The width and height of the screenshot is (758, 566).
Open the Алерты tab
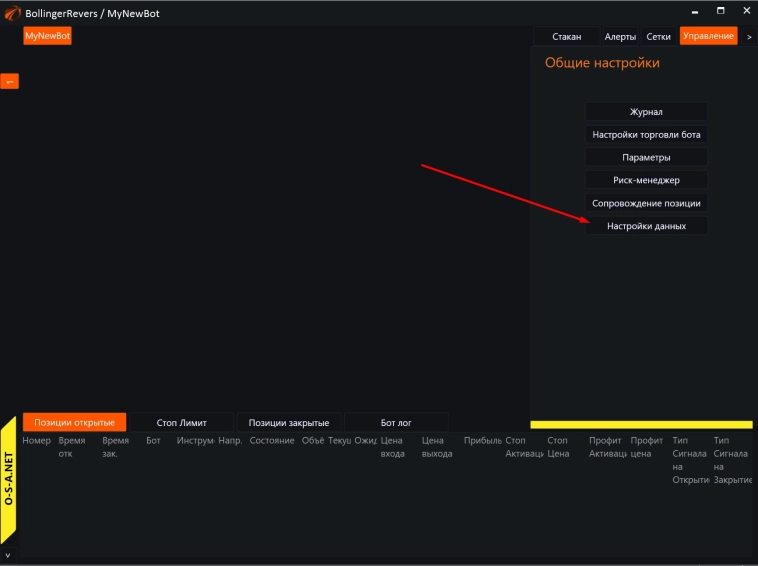619,36
